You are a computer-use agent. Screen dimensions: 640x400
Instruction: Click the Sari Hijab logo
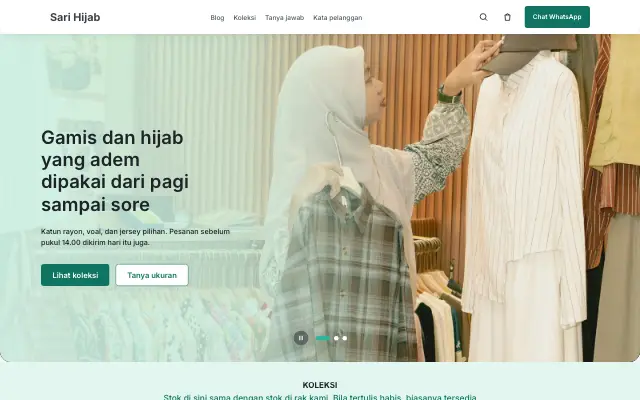[75, 17]
